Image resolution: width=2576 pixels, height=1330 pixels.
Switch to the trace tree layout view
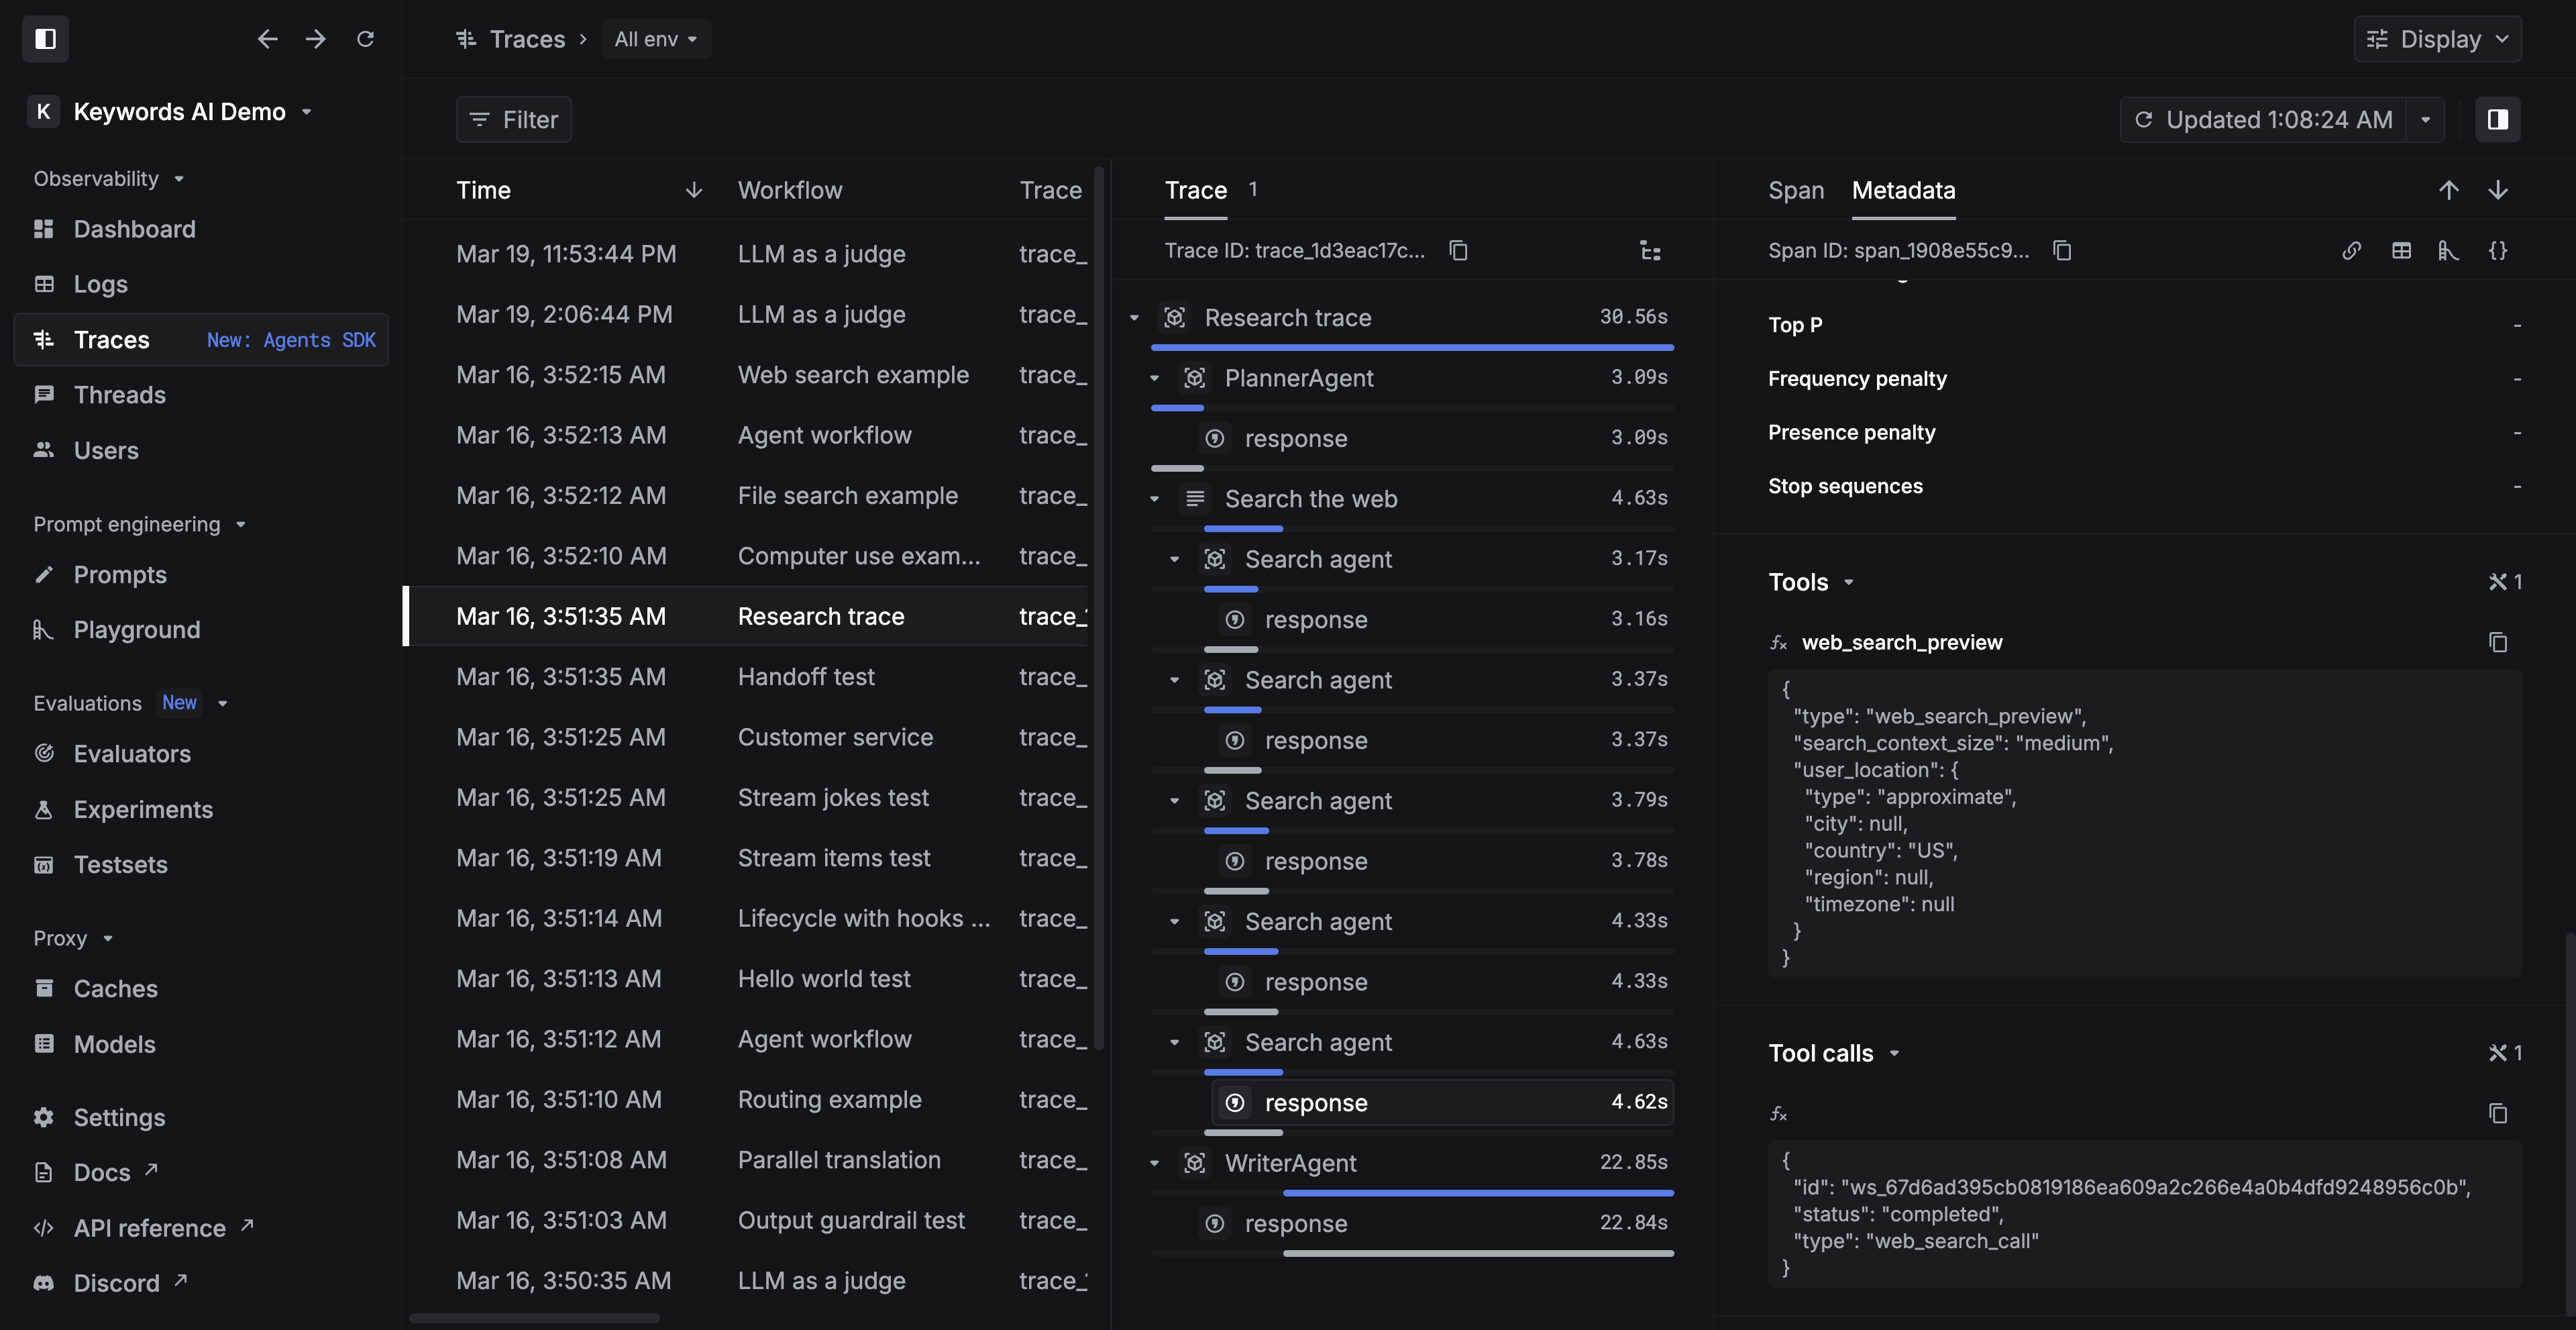tap(1649, 251)
